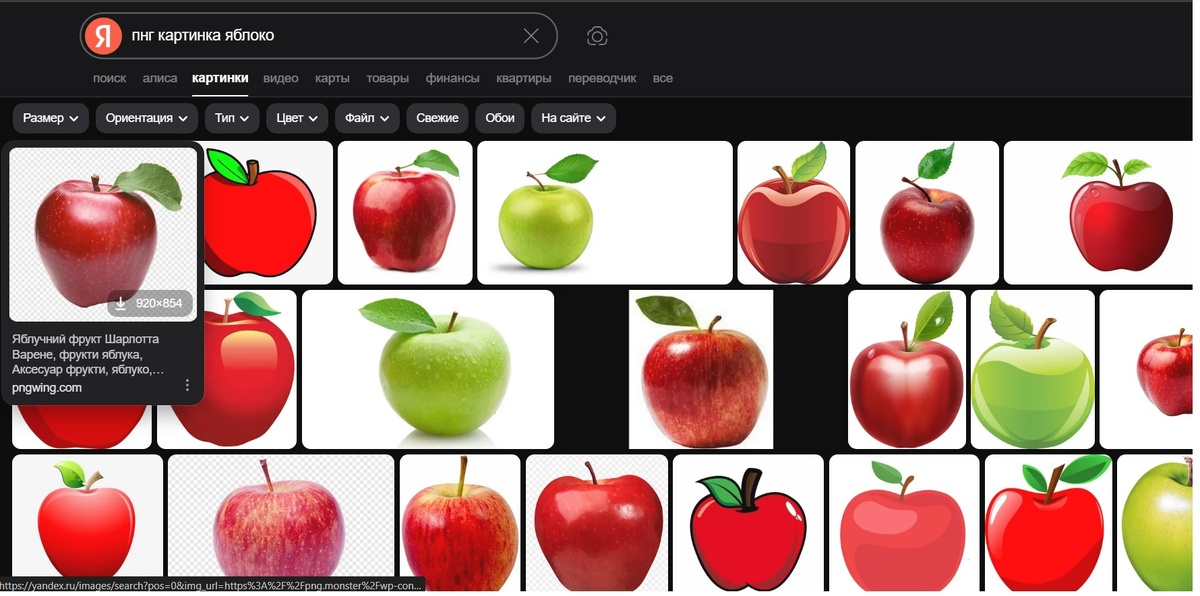Go to the карты tab
This screenshot has height=596, width=1200.
point(332,78)
